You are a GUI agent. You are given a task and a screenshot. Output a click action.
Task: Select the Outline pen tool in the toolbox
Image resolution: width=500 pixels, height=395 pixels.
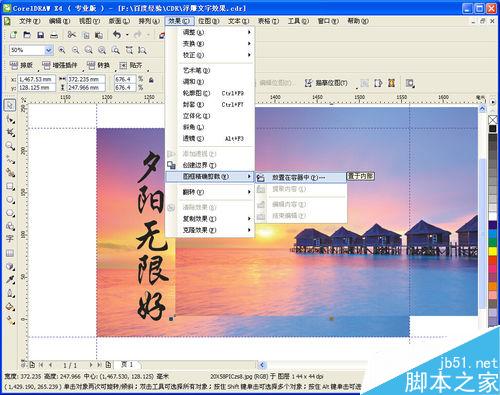[10, 293]
